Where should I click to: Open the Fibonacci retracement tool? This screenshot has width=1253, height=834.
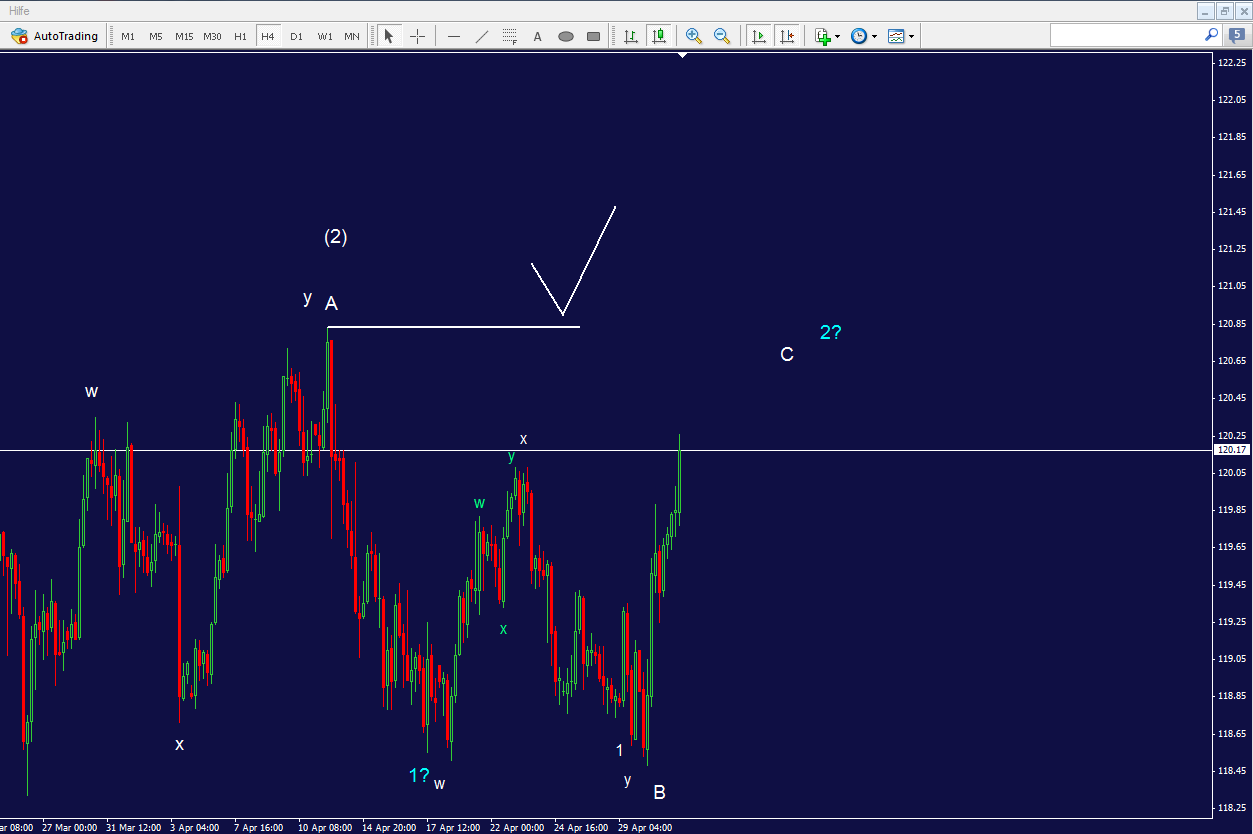tap(508, 36)
